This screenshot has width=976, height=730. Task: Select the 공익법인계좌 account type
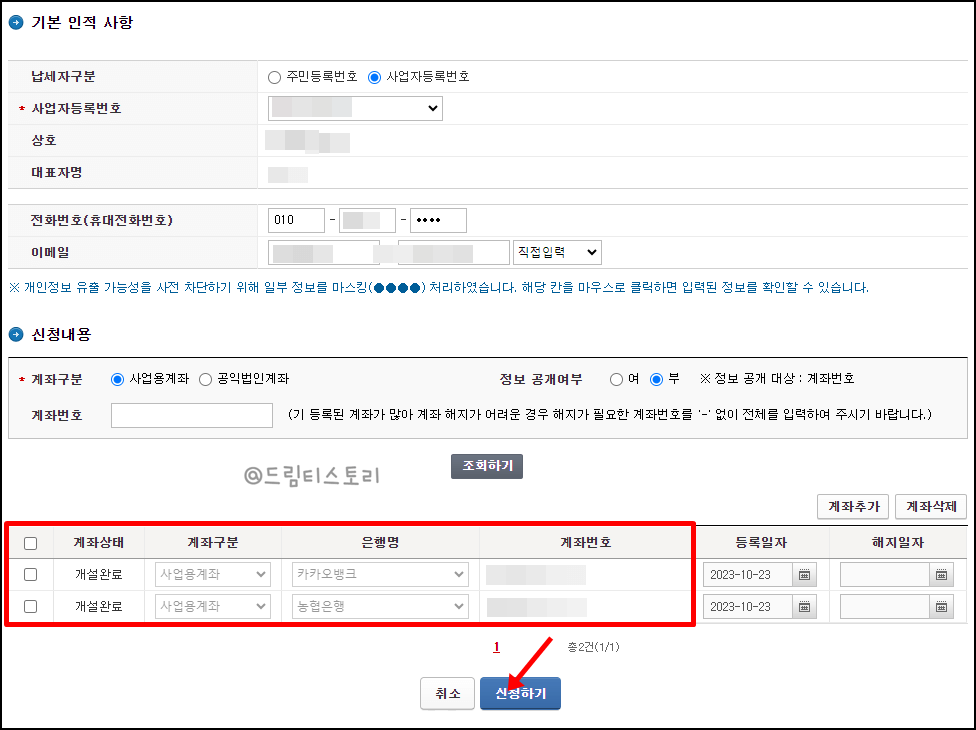208,379
